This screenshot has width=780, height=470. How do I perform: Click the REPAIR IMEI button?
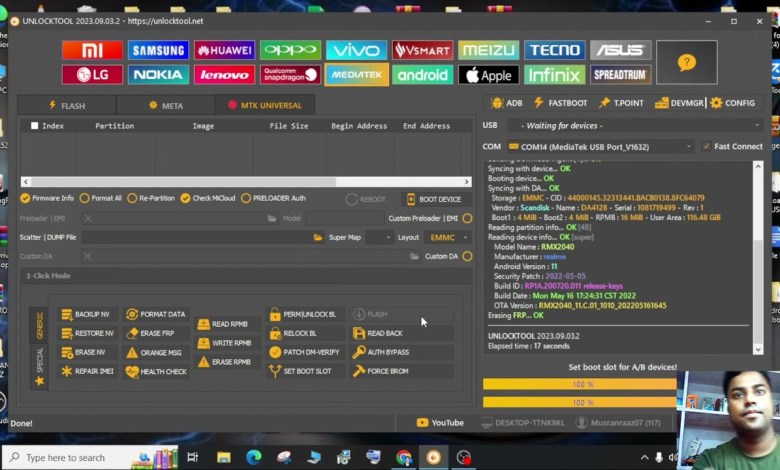(88, 371)
